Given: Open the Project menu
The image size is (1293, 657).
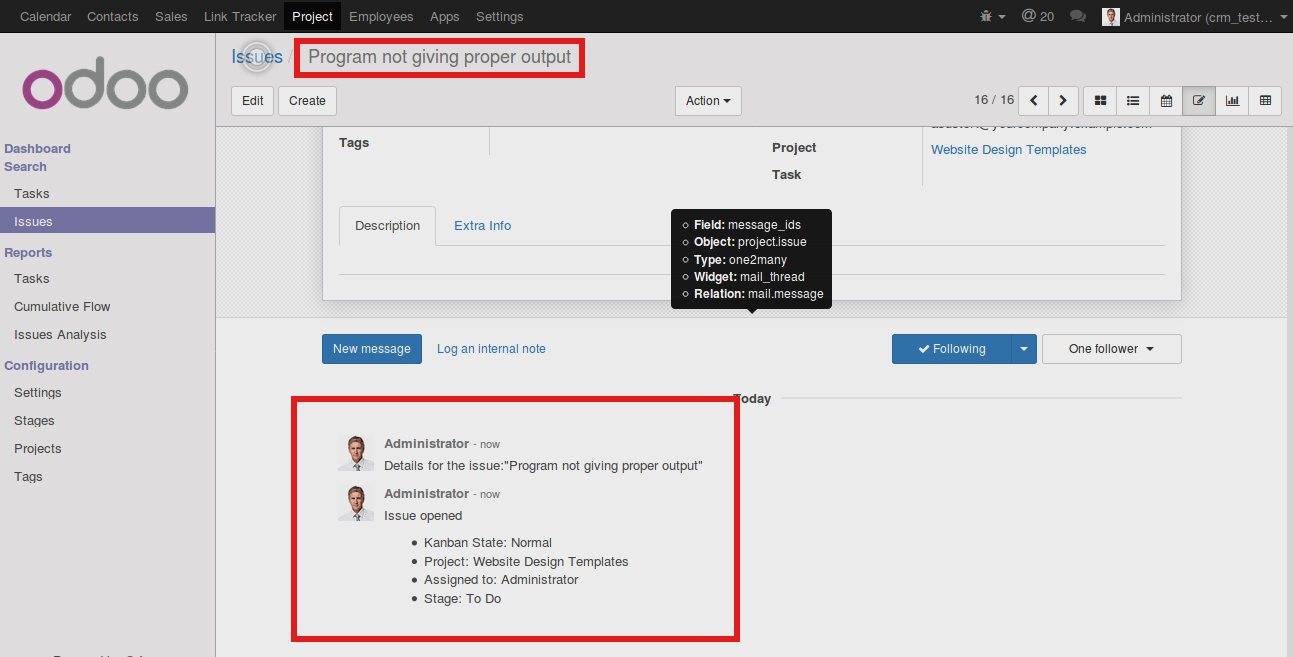Looking at the screenshot, I should click(312, 16).
